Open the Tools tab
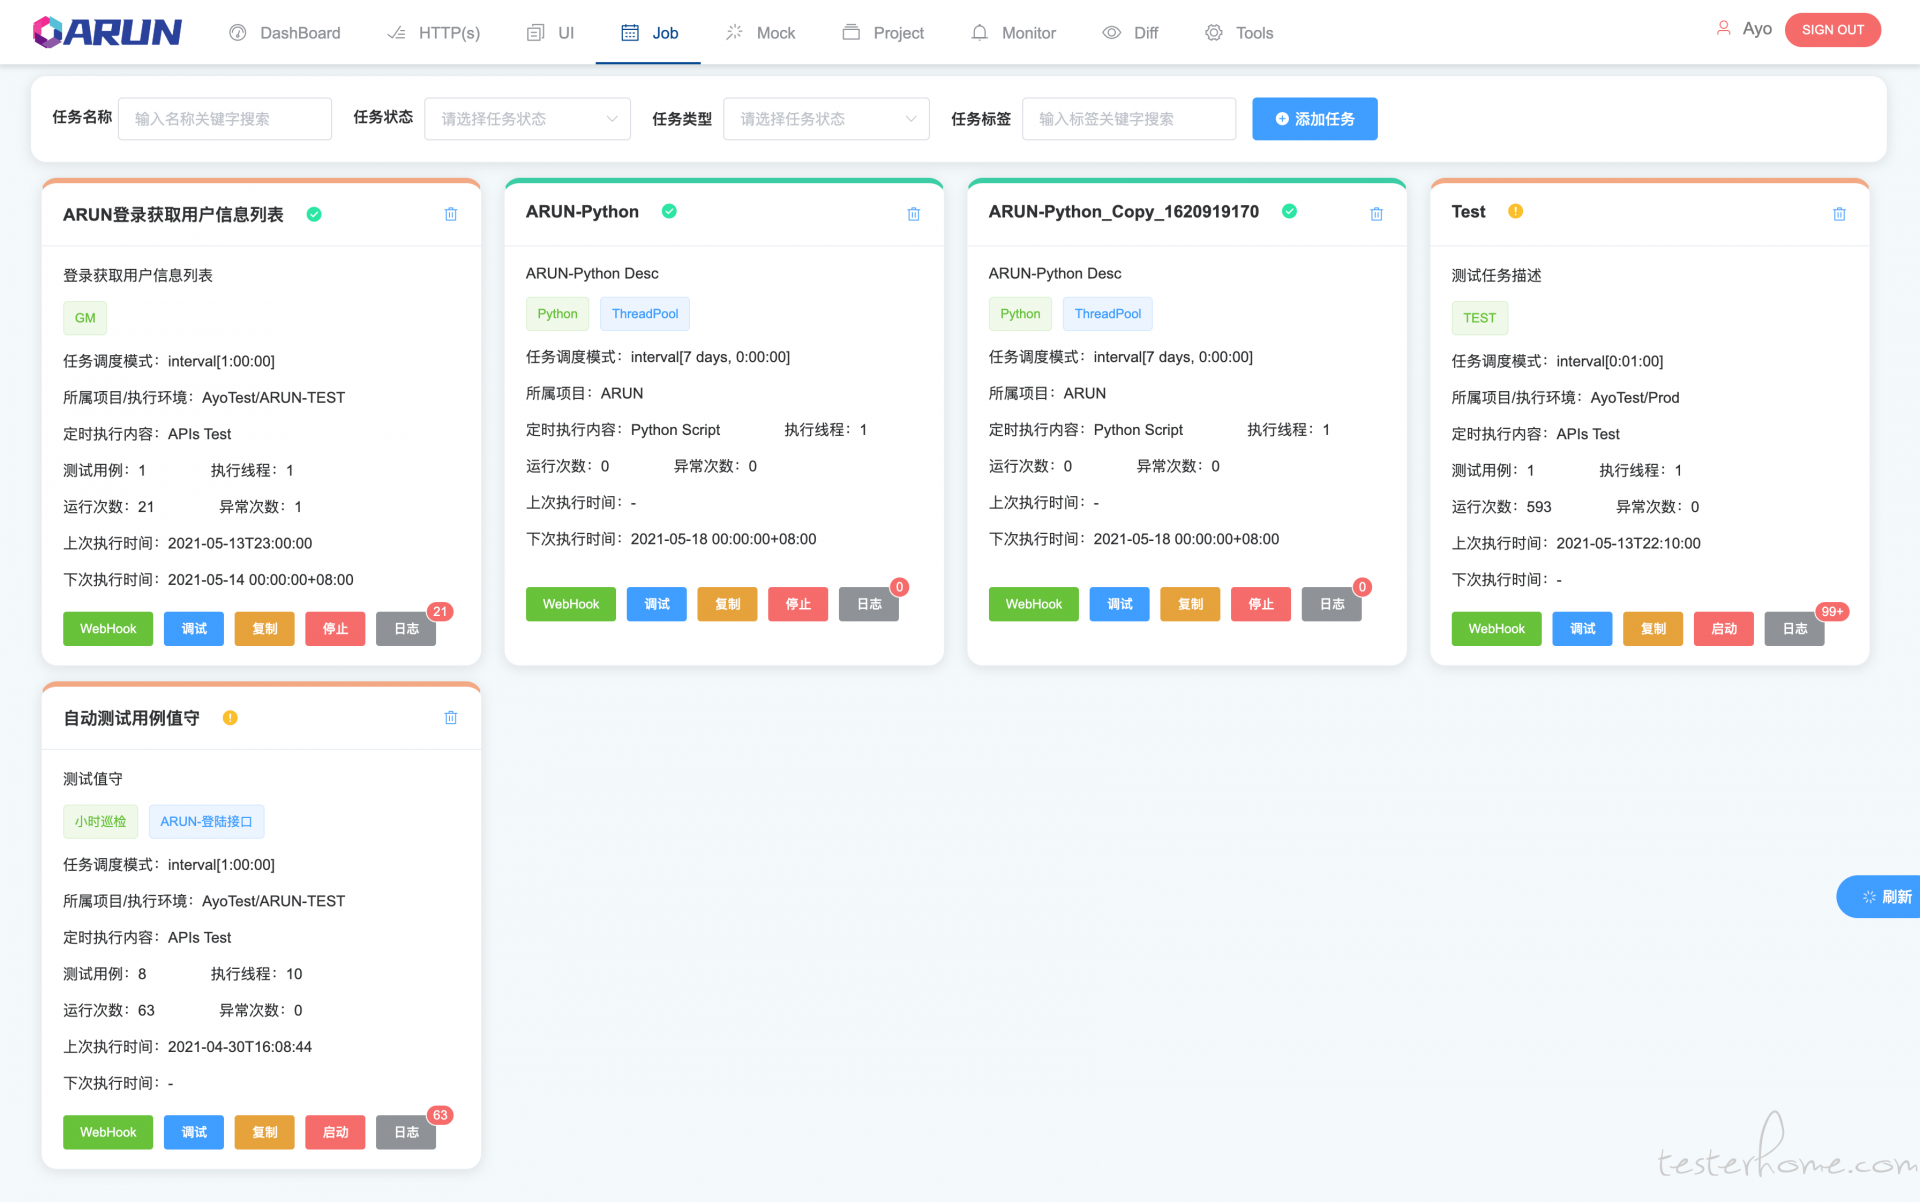Viewport: 1920px width, 1202px height. pos(1239,33)
